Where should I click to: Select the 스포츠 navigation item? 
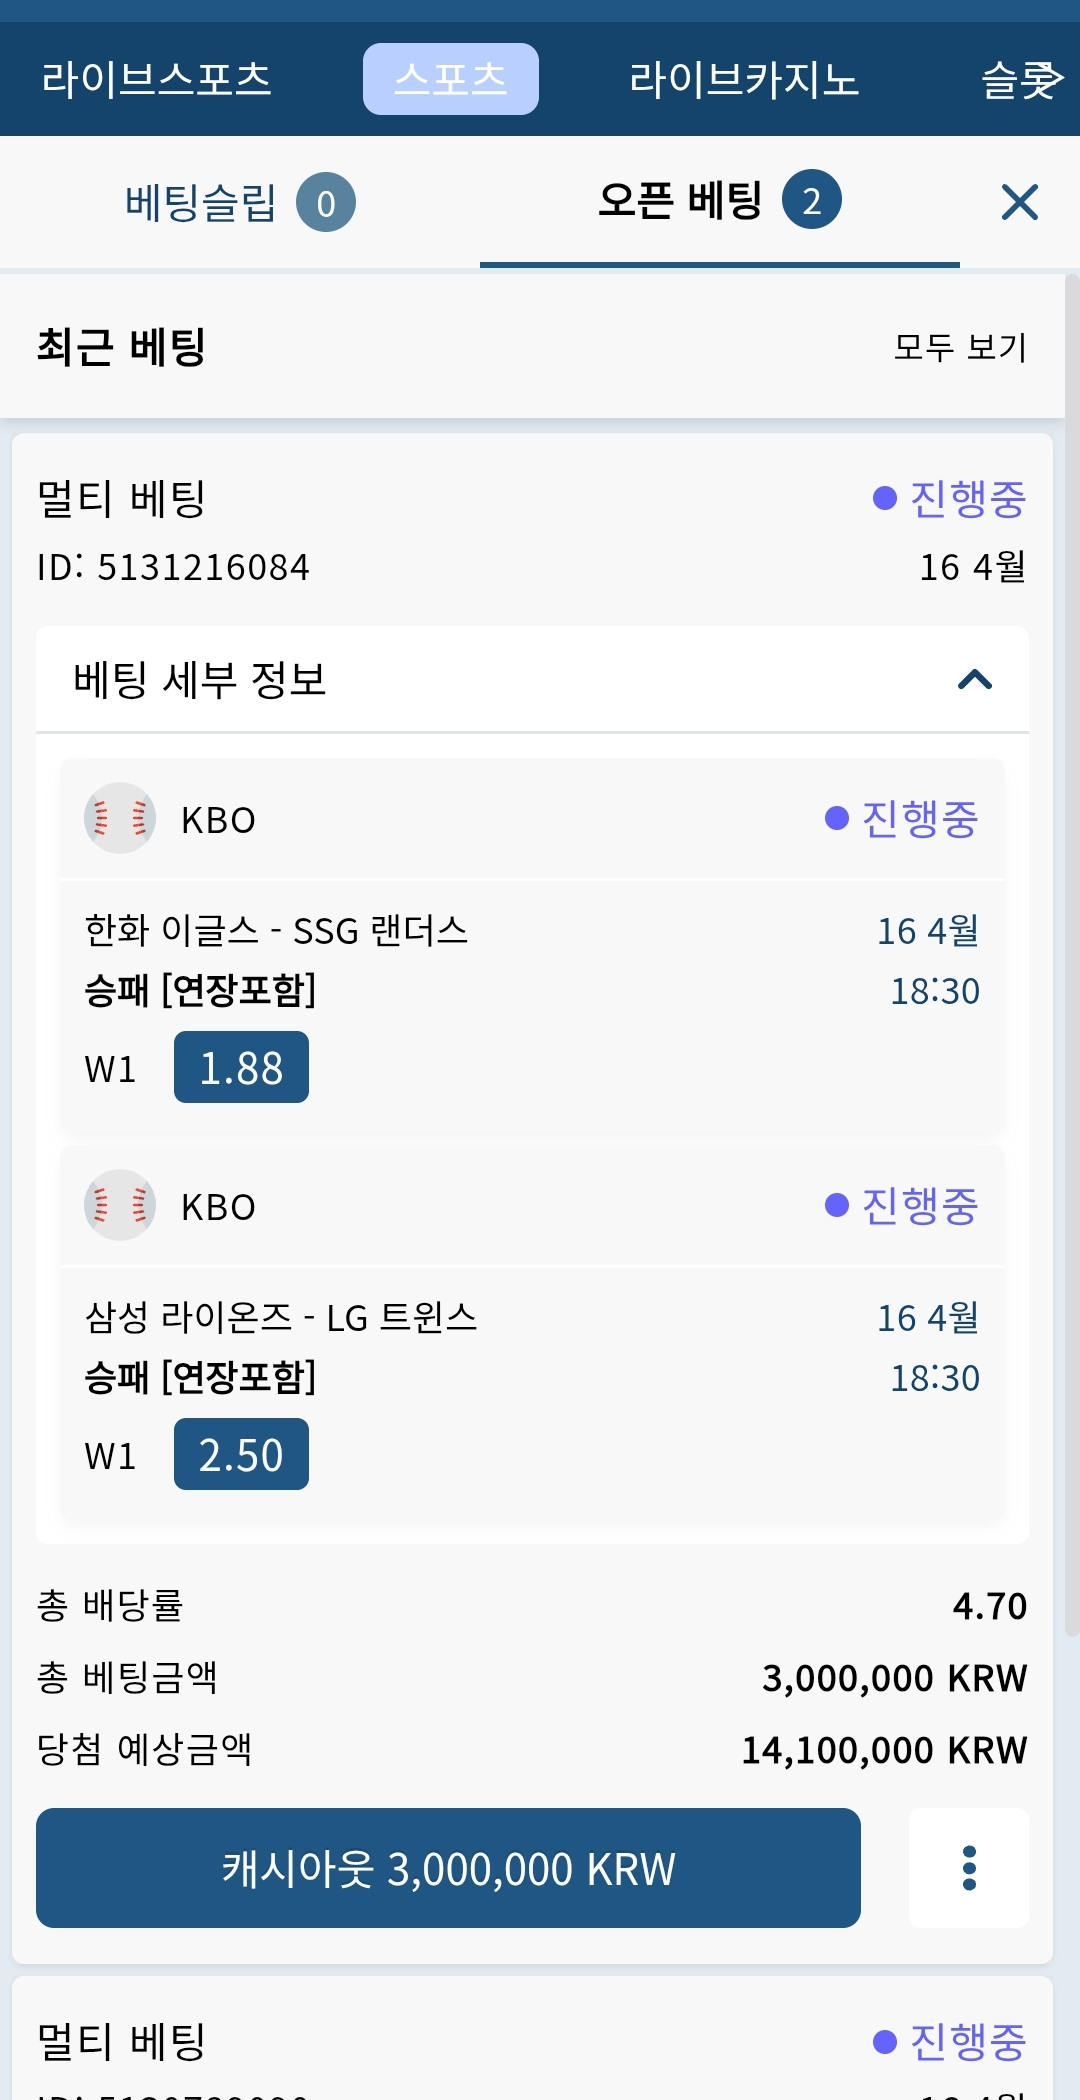tap(450, 79)
